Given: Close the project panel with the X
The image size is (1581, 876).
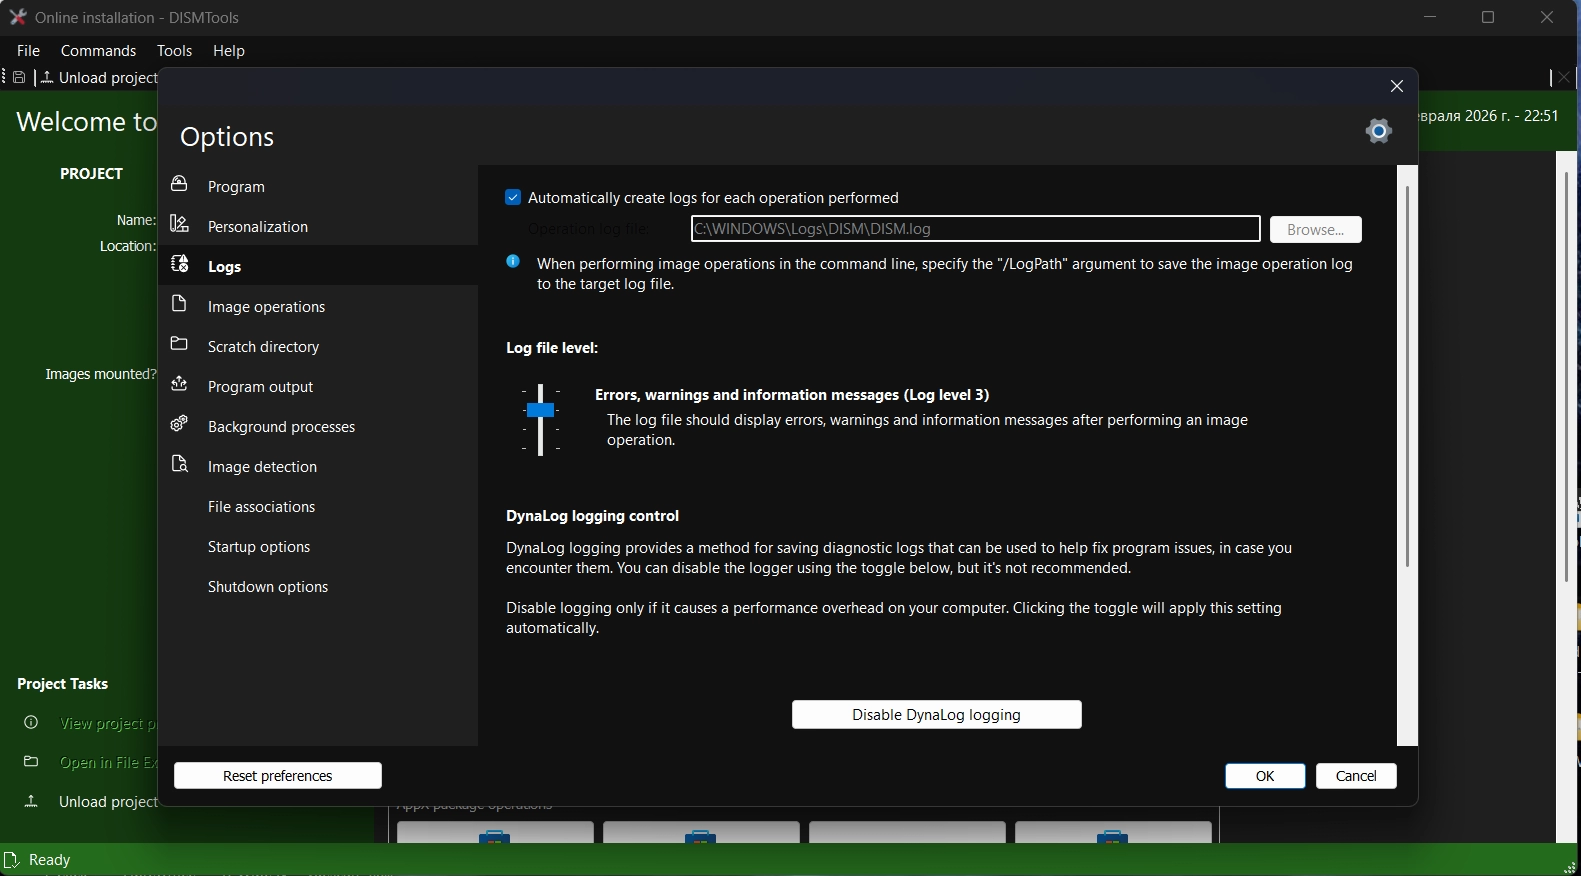Looking at the screenshot, I should pyautogui.click(x=1565, y=77).
